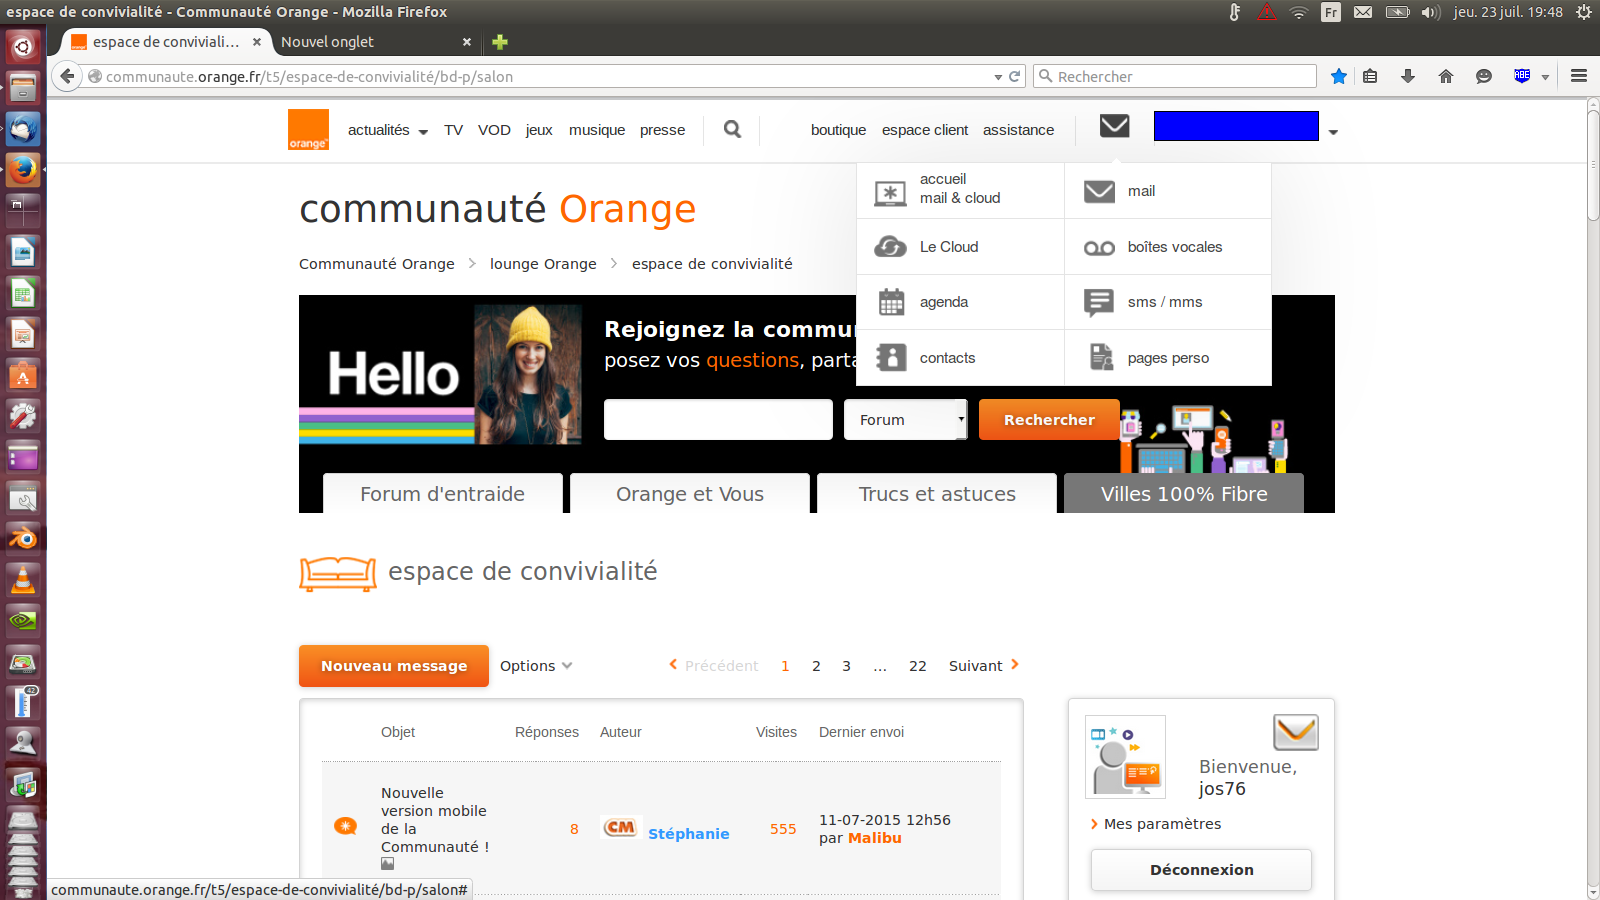Open the Forum search scope dropdown
Screen dimensions: 1600x900
click(x=904, y=419)
